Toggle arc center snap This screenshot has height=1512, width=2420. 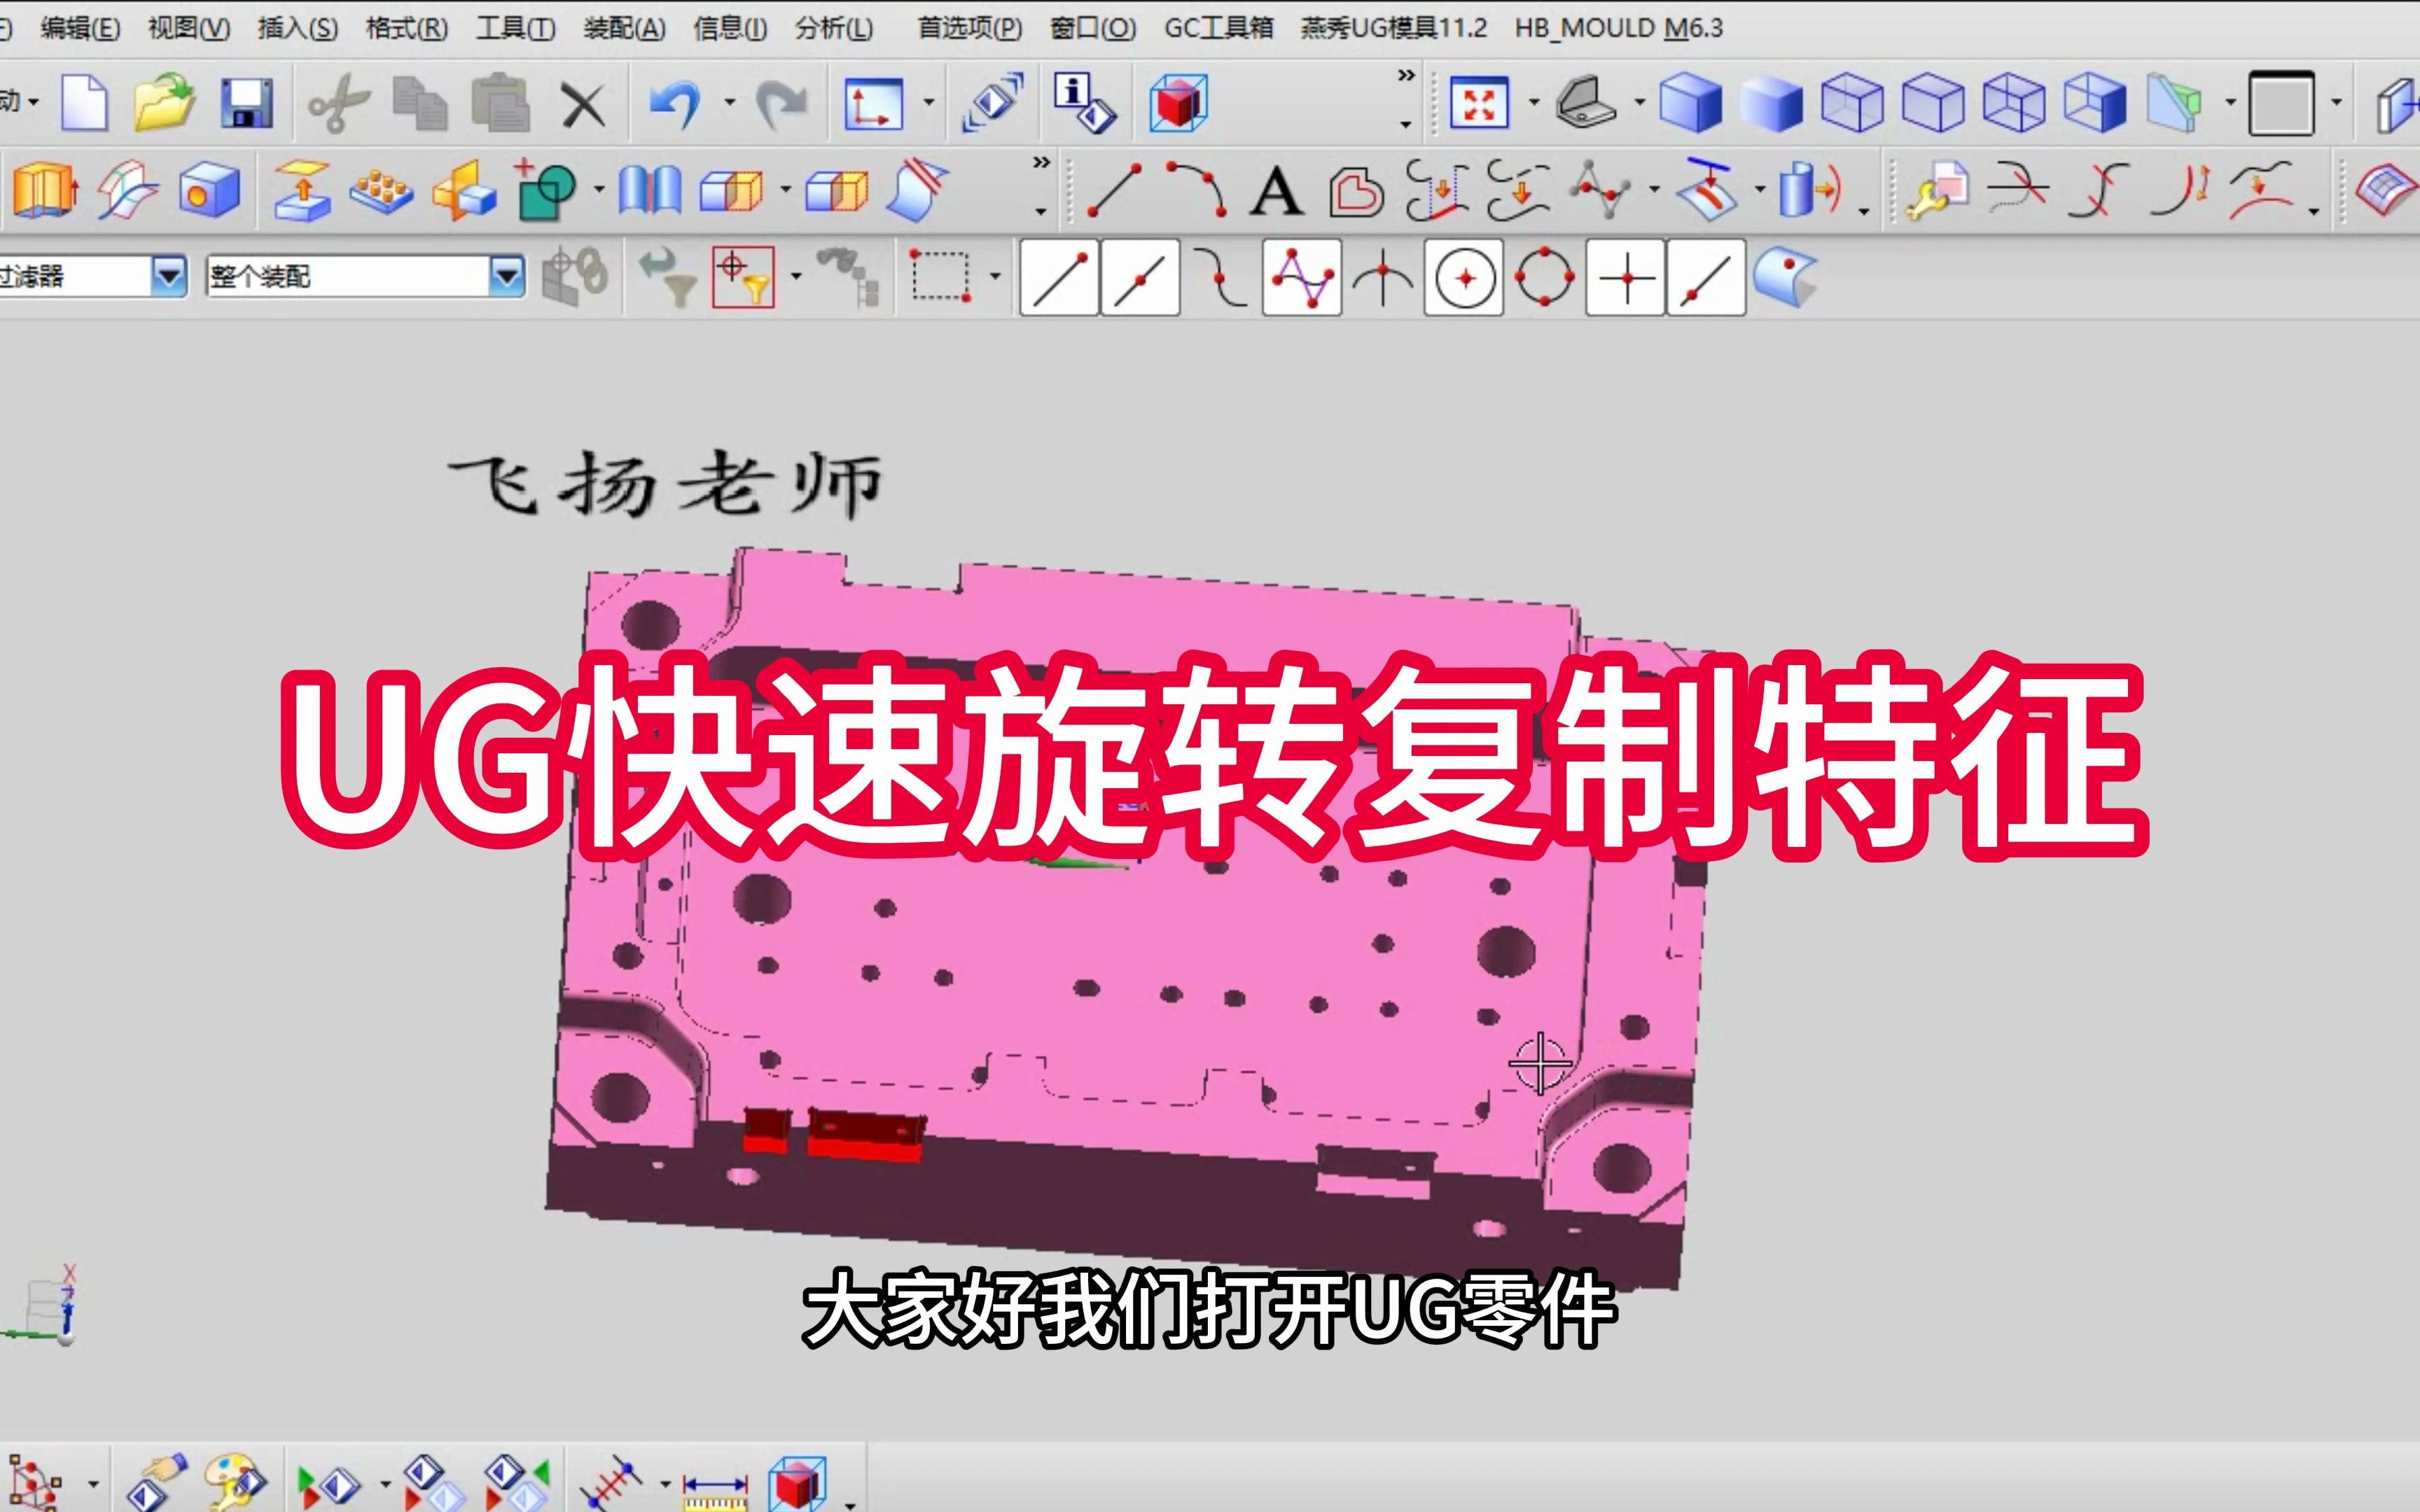1464,278
